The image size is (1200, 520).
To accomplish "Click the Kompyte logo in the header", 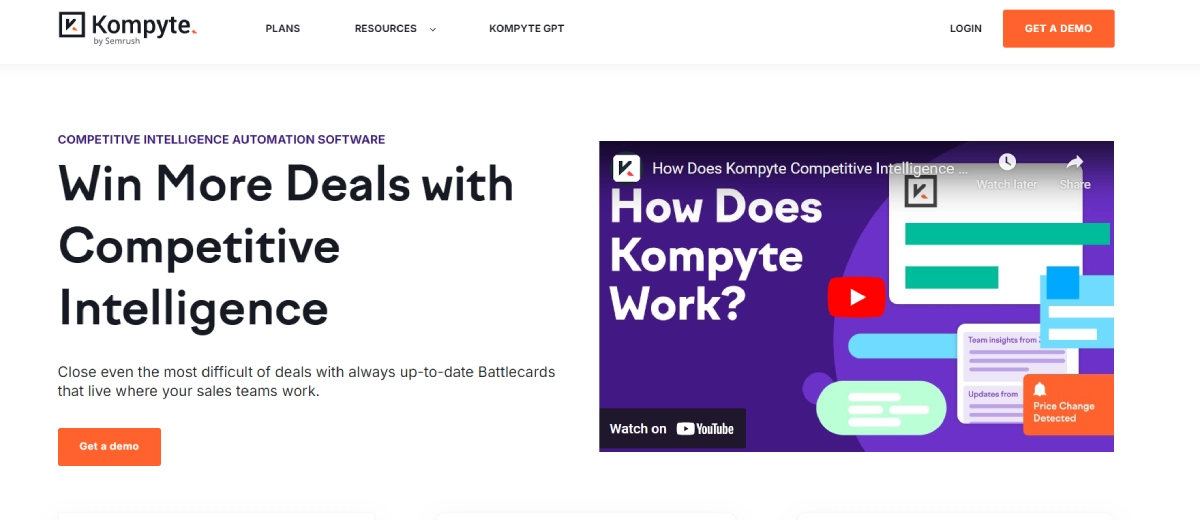I will tap(127, 26).
